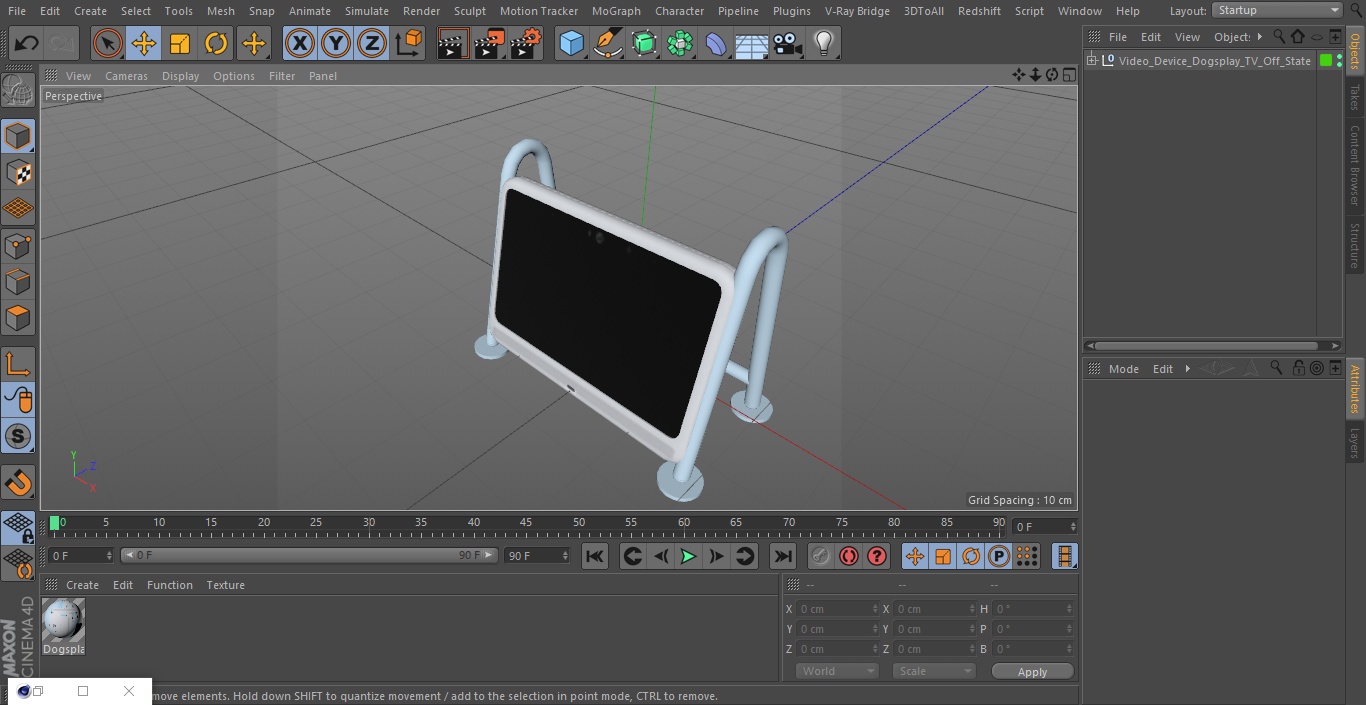Toggle Y axis lock

point(336,44)
